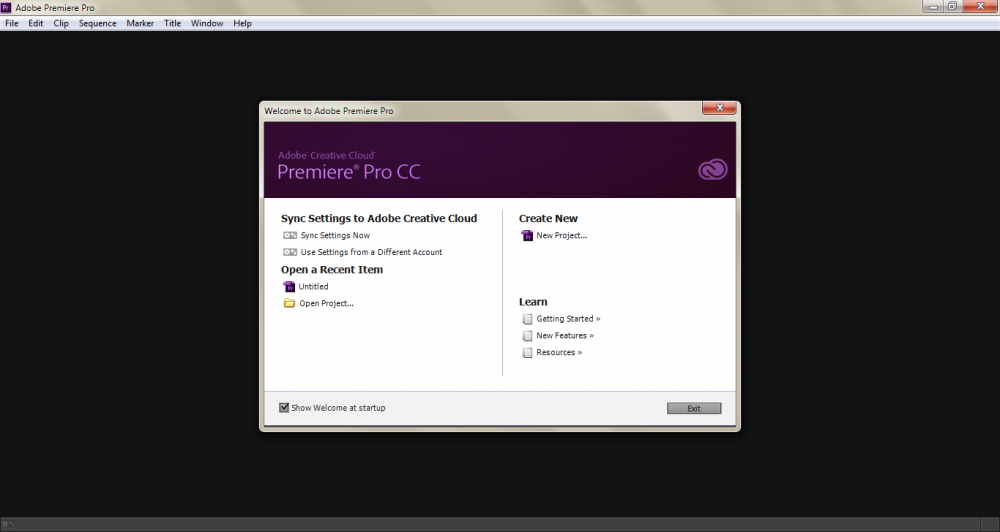
Task: Open the Title menu
Action: tap(172, 23)
